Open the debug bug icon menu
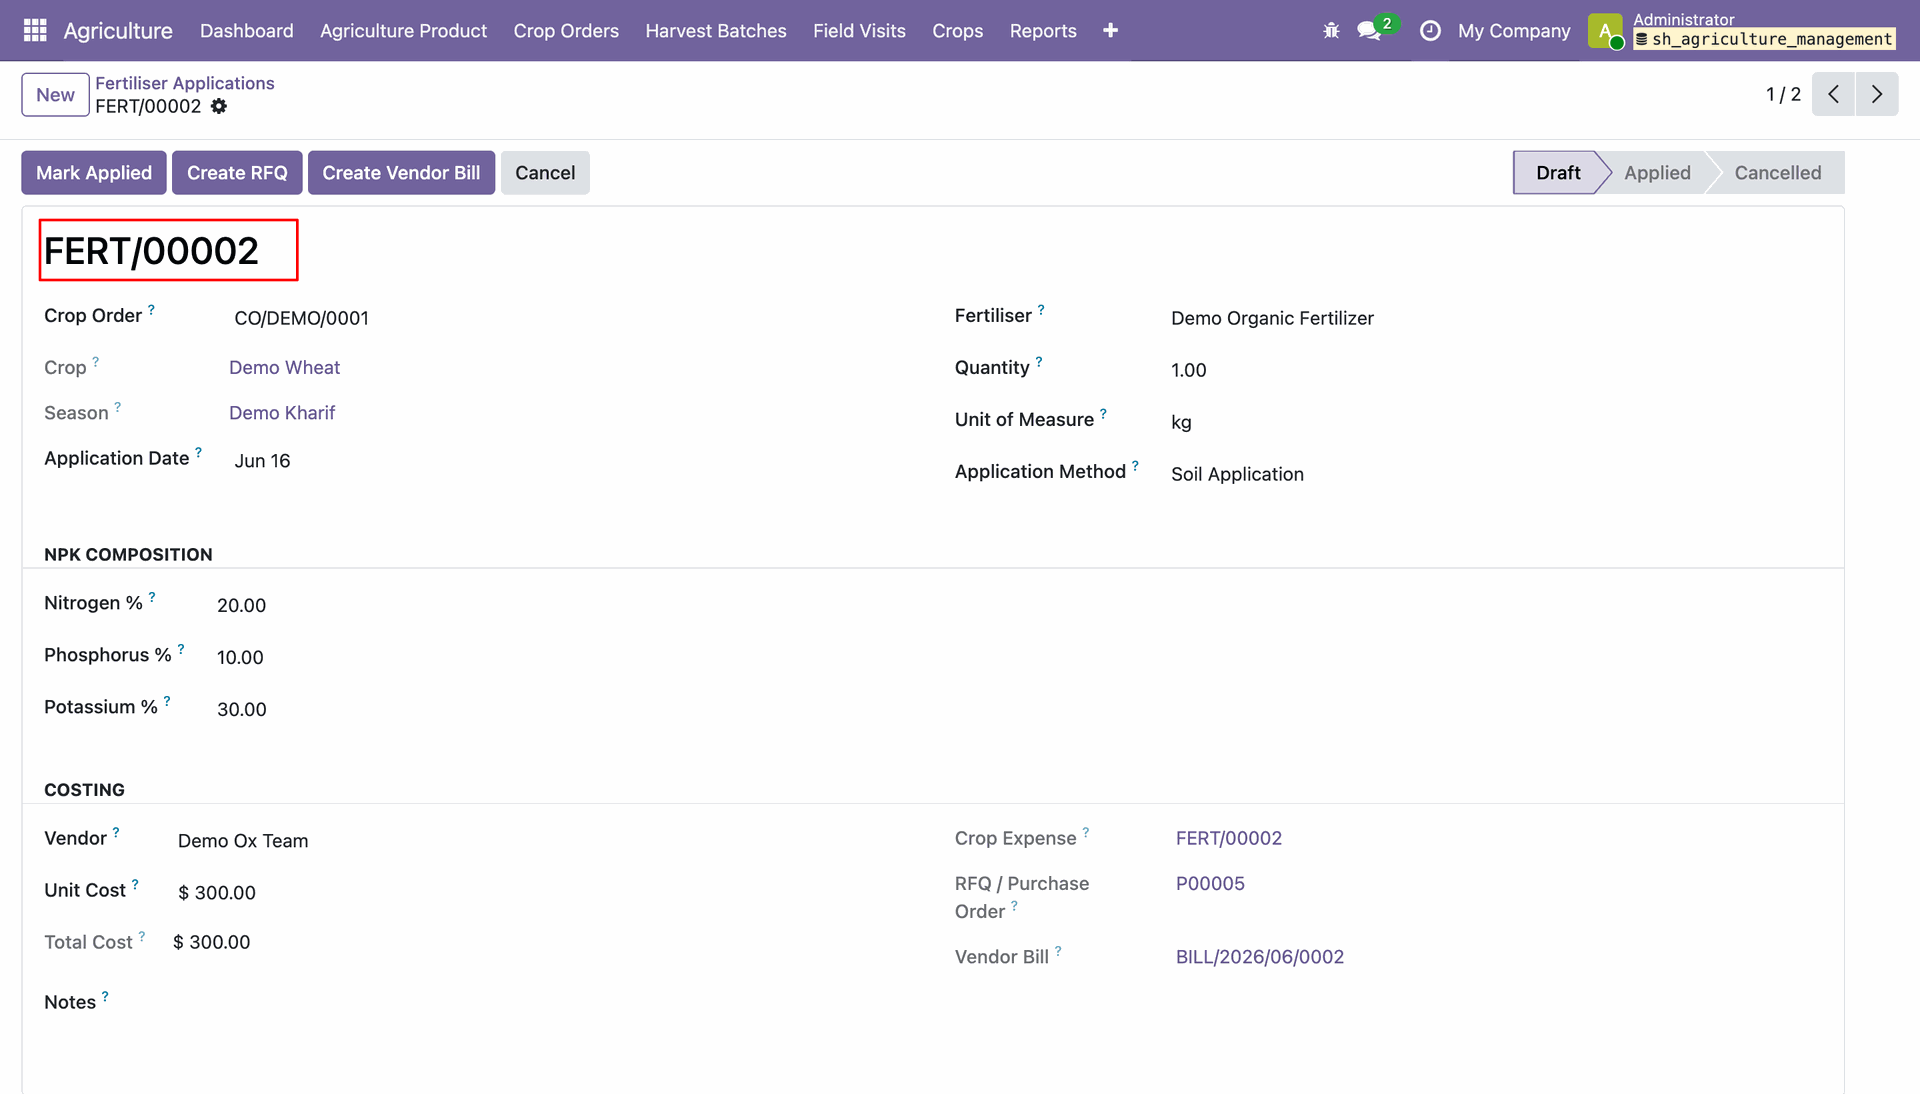The width and height of the screenshot is (1920, 1094). point(1331,31)
